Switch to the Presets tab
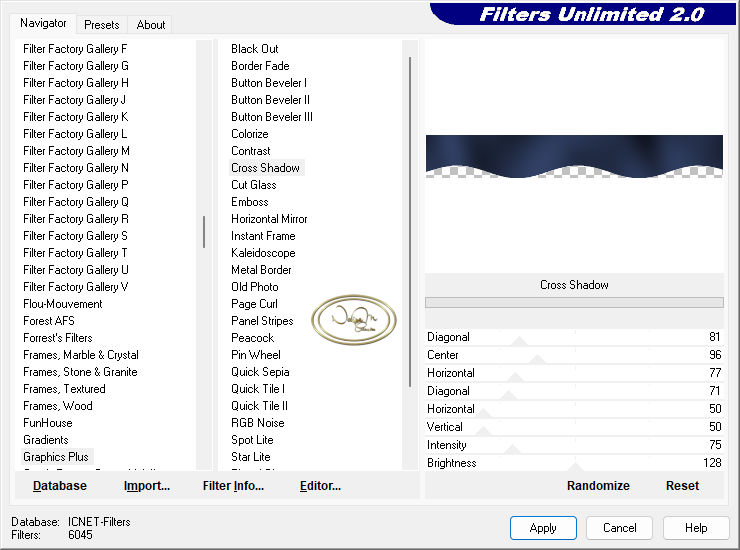This screenshot has height=550, width=740. pyautogui.click(x=101, y=25)
